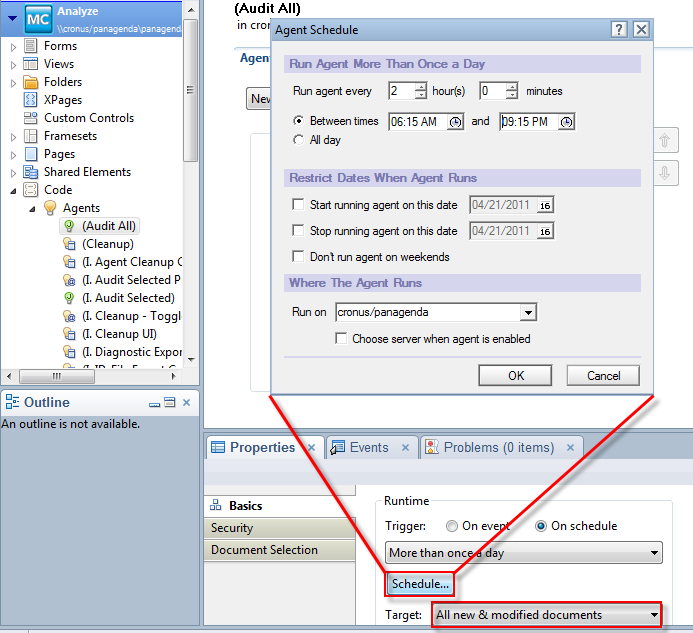693x633 pixels.
Task: Open the start time clock picker
Action: point(456,122)
